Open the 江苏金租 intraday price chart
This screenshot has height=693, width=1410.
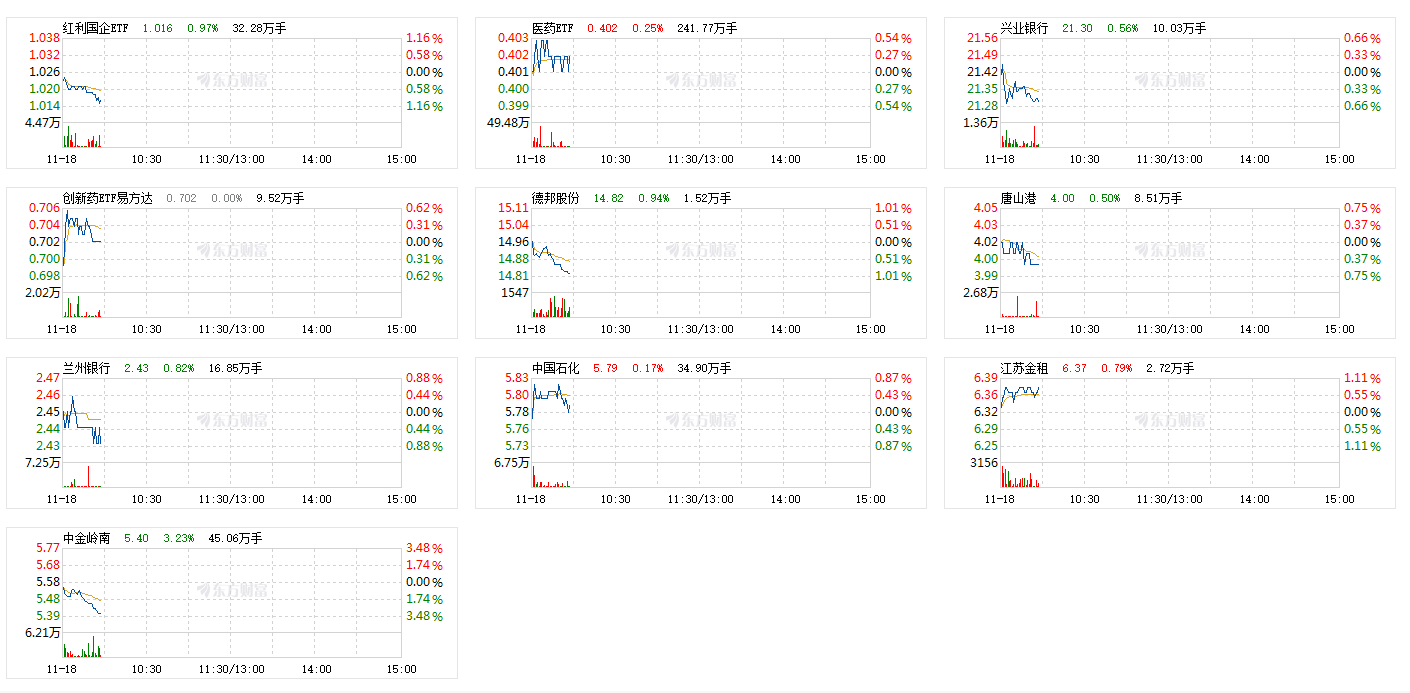click(x=1170, y=432)
